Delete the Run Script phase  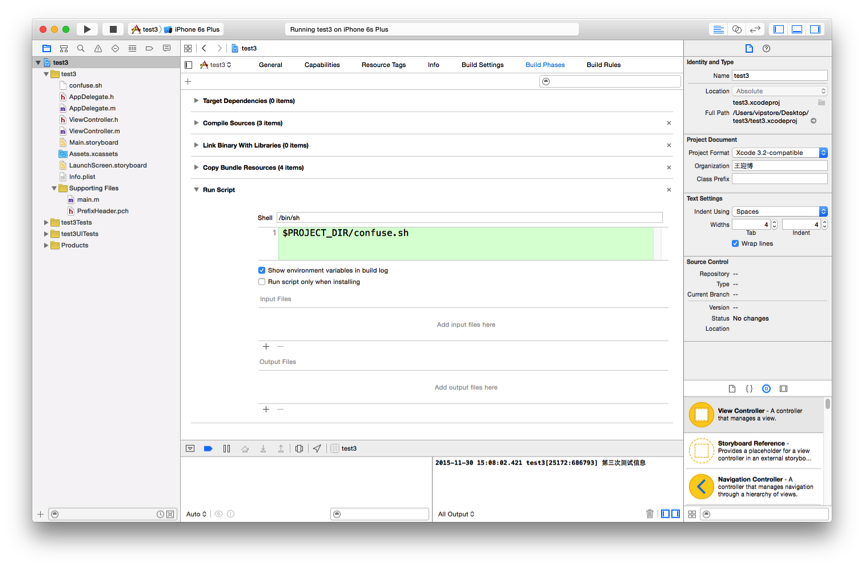click(669, 190)
